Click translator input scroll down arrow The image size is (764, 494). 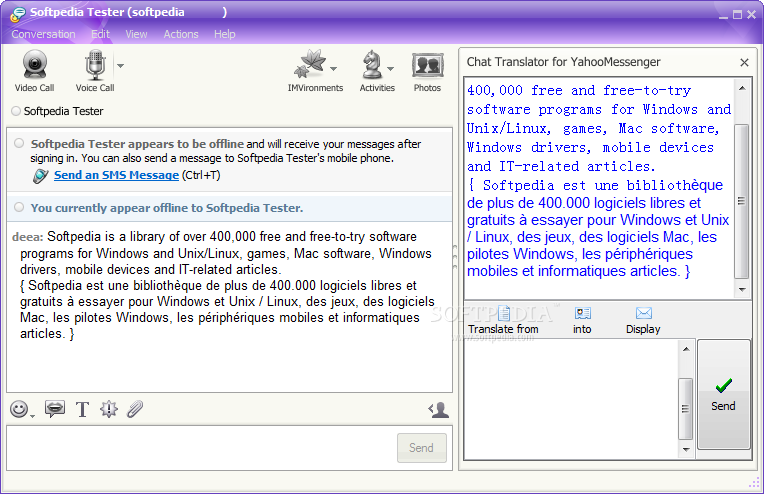(x=686, y=450)
